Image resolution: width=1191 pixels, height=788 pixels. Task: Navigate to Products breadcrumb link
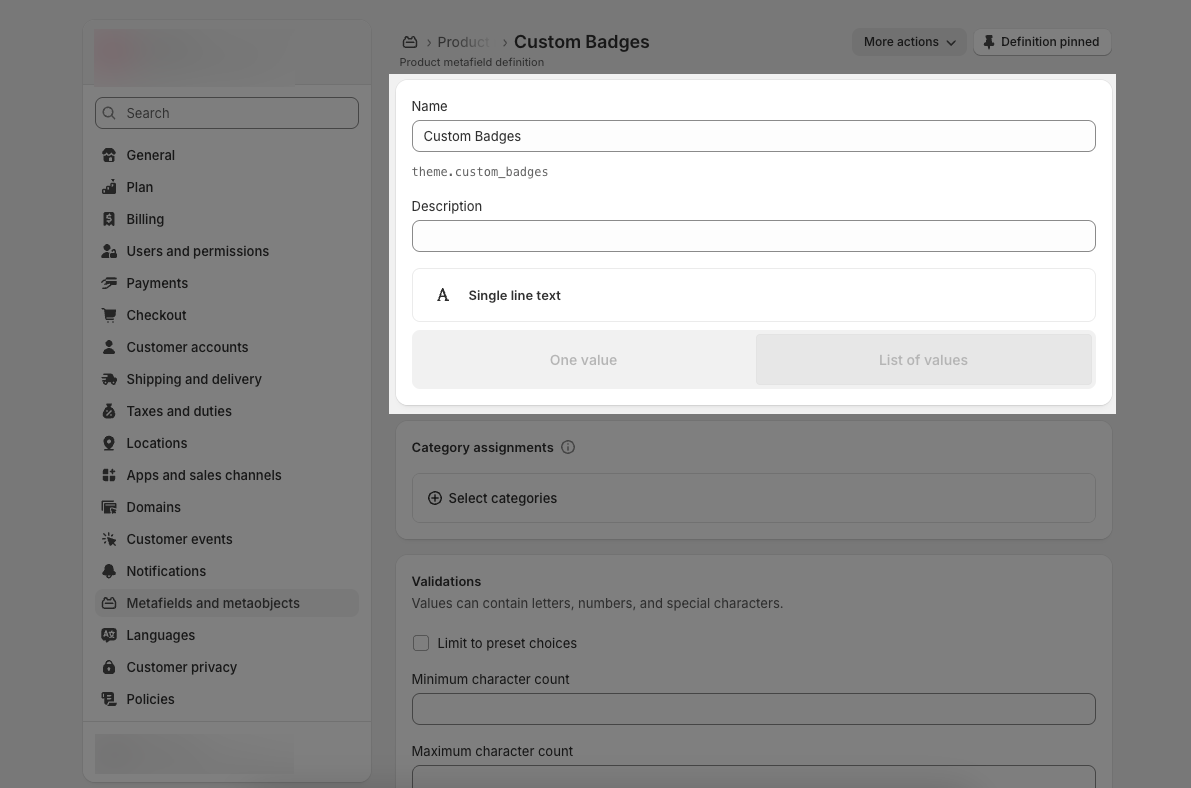click(x=463, y=42)
